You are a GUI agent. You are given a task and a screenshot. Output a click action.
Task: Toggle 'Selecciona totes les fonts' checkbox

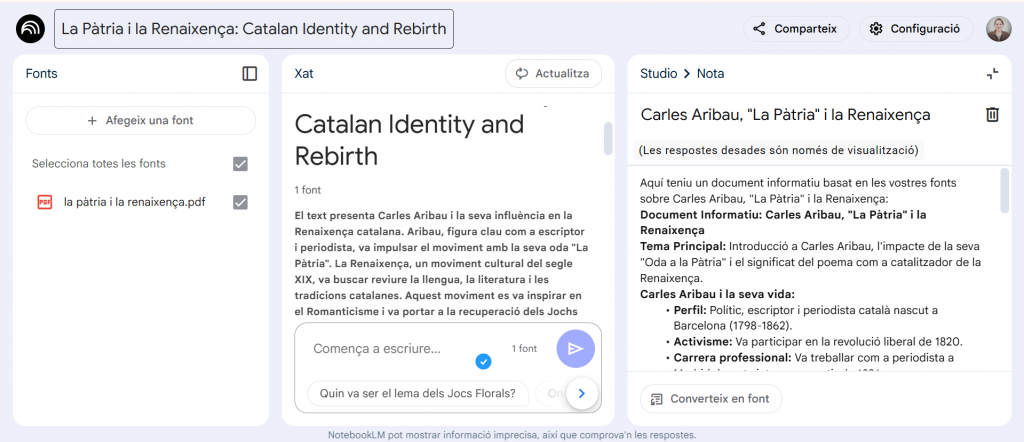click(x=240, y=164)
